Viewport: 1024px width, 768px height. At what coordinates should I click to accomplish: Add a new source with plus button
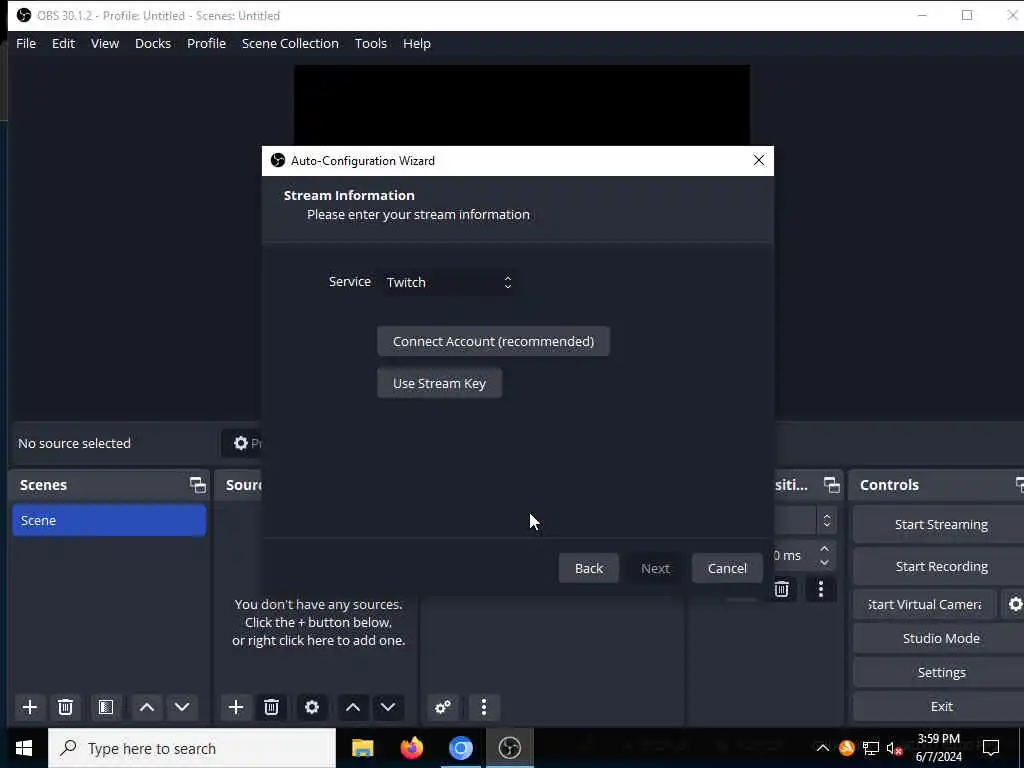(x=236, y=707)
